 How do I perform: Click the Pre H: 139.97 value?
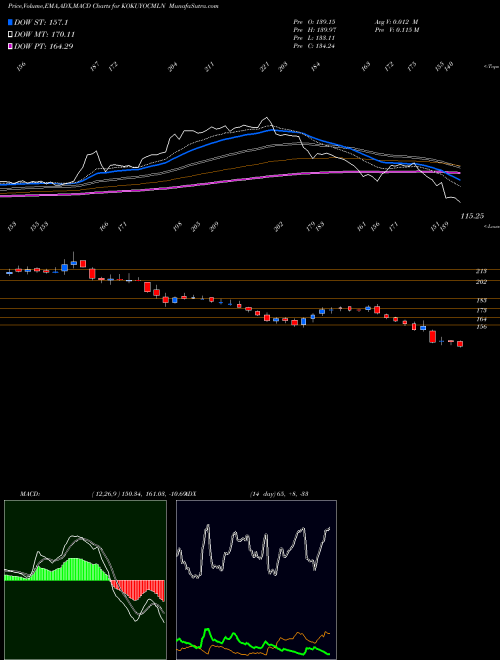pyautogui.click(x=314, y=30)
